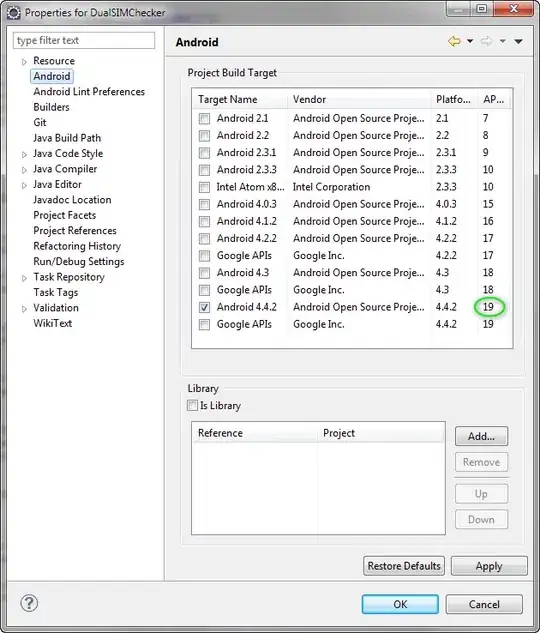Check the Android 4.1.2 target checkbox
This screenshot has width=540, height=633.
pos(204,222)
